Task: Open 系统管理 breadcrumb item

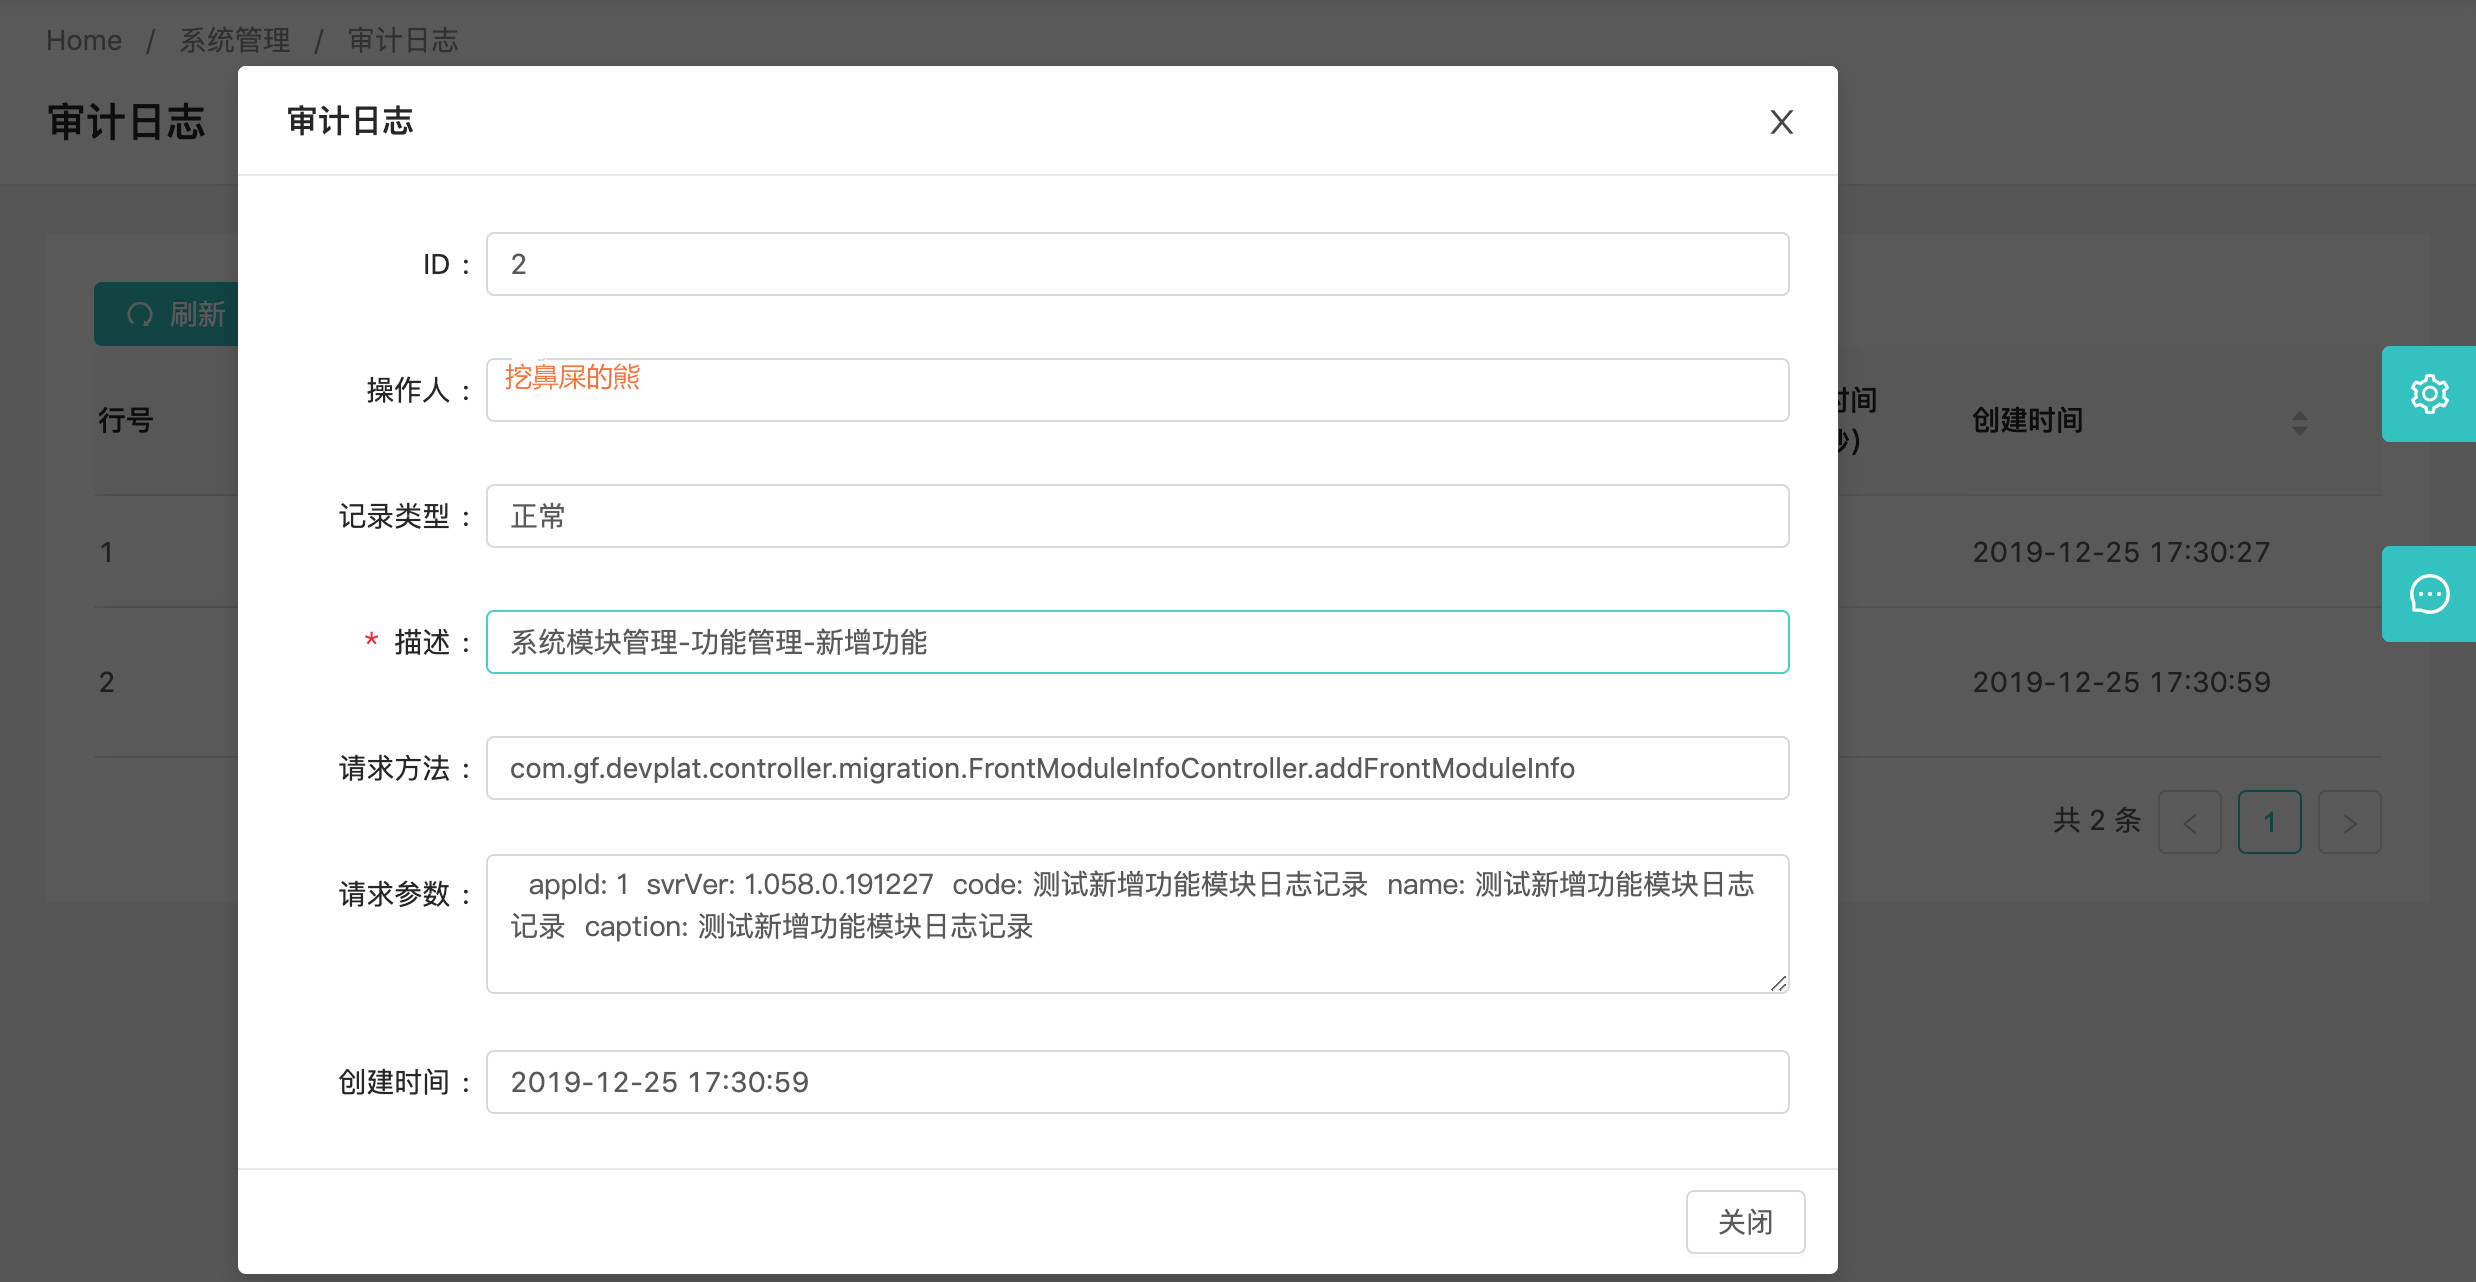Action: 235,40
